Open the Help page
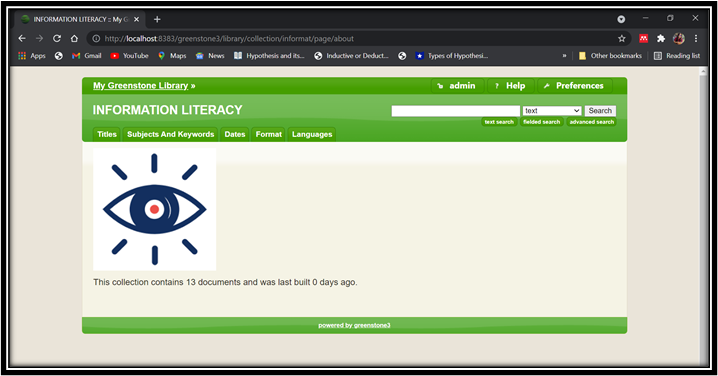This screenshot has width=718, height=376. (510, 86)
